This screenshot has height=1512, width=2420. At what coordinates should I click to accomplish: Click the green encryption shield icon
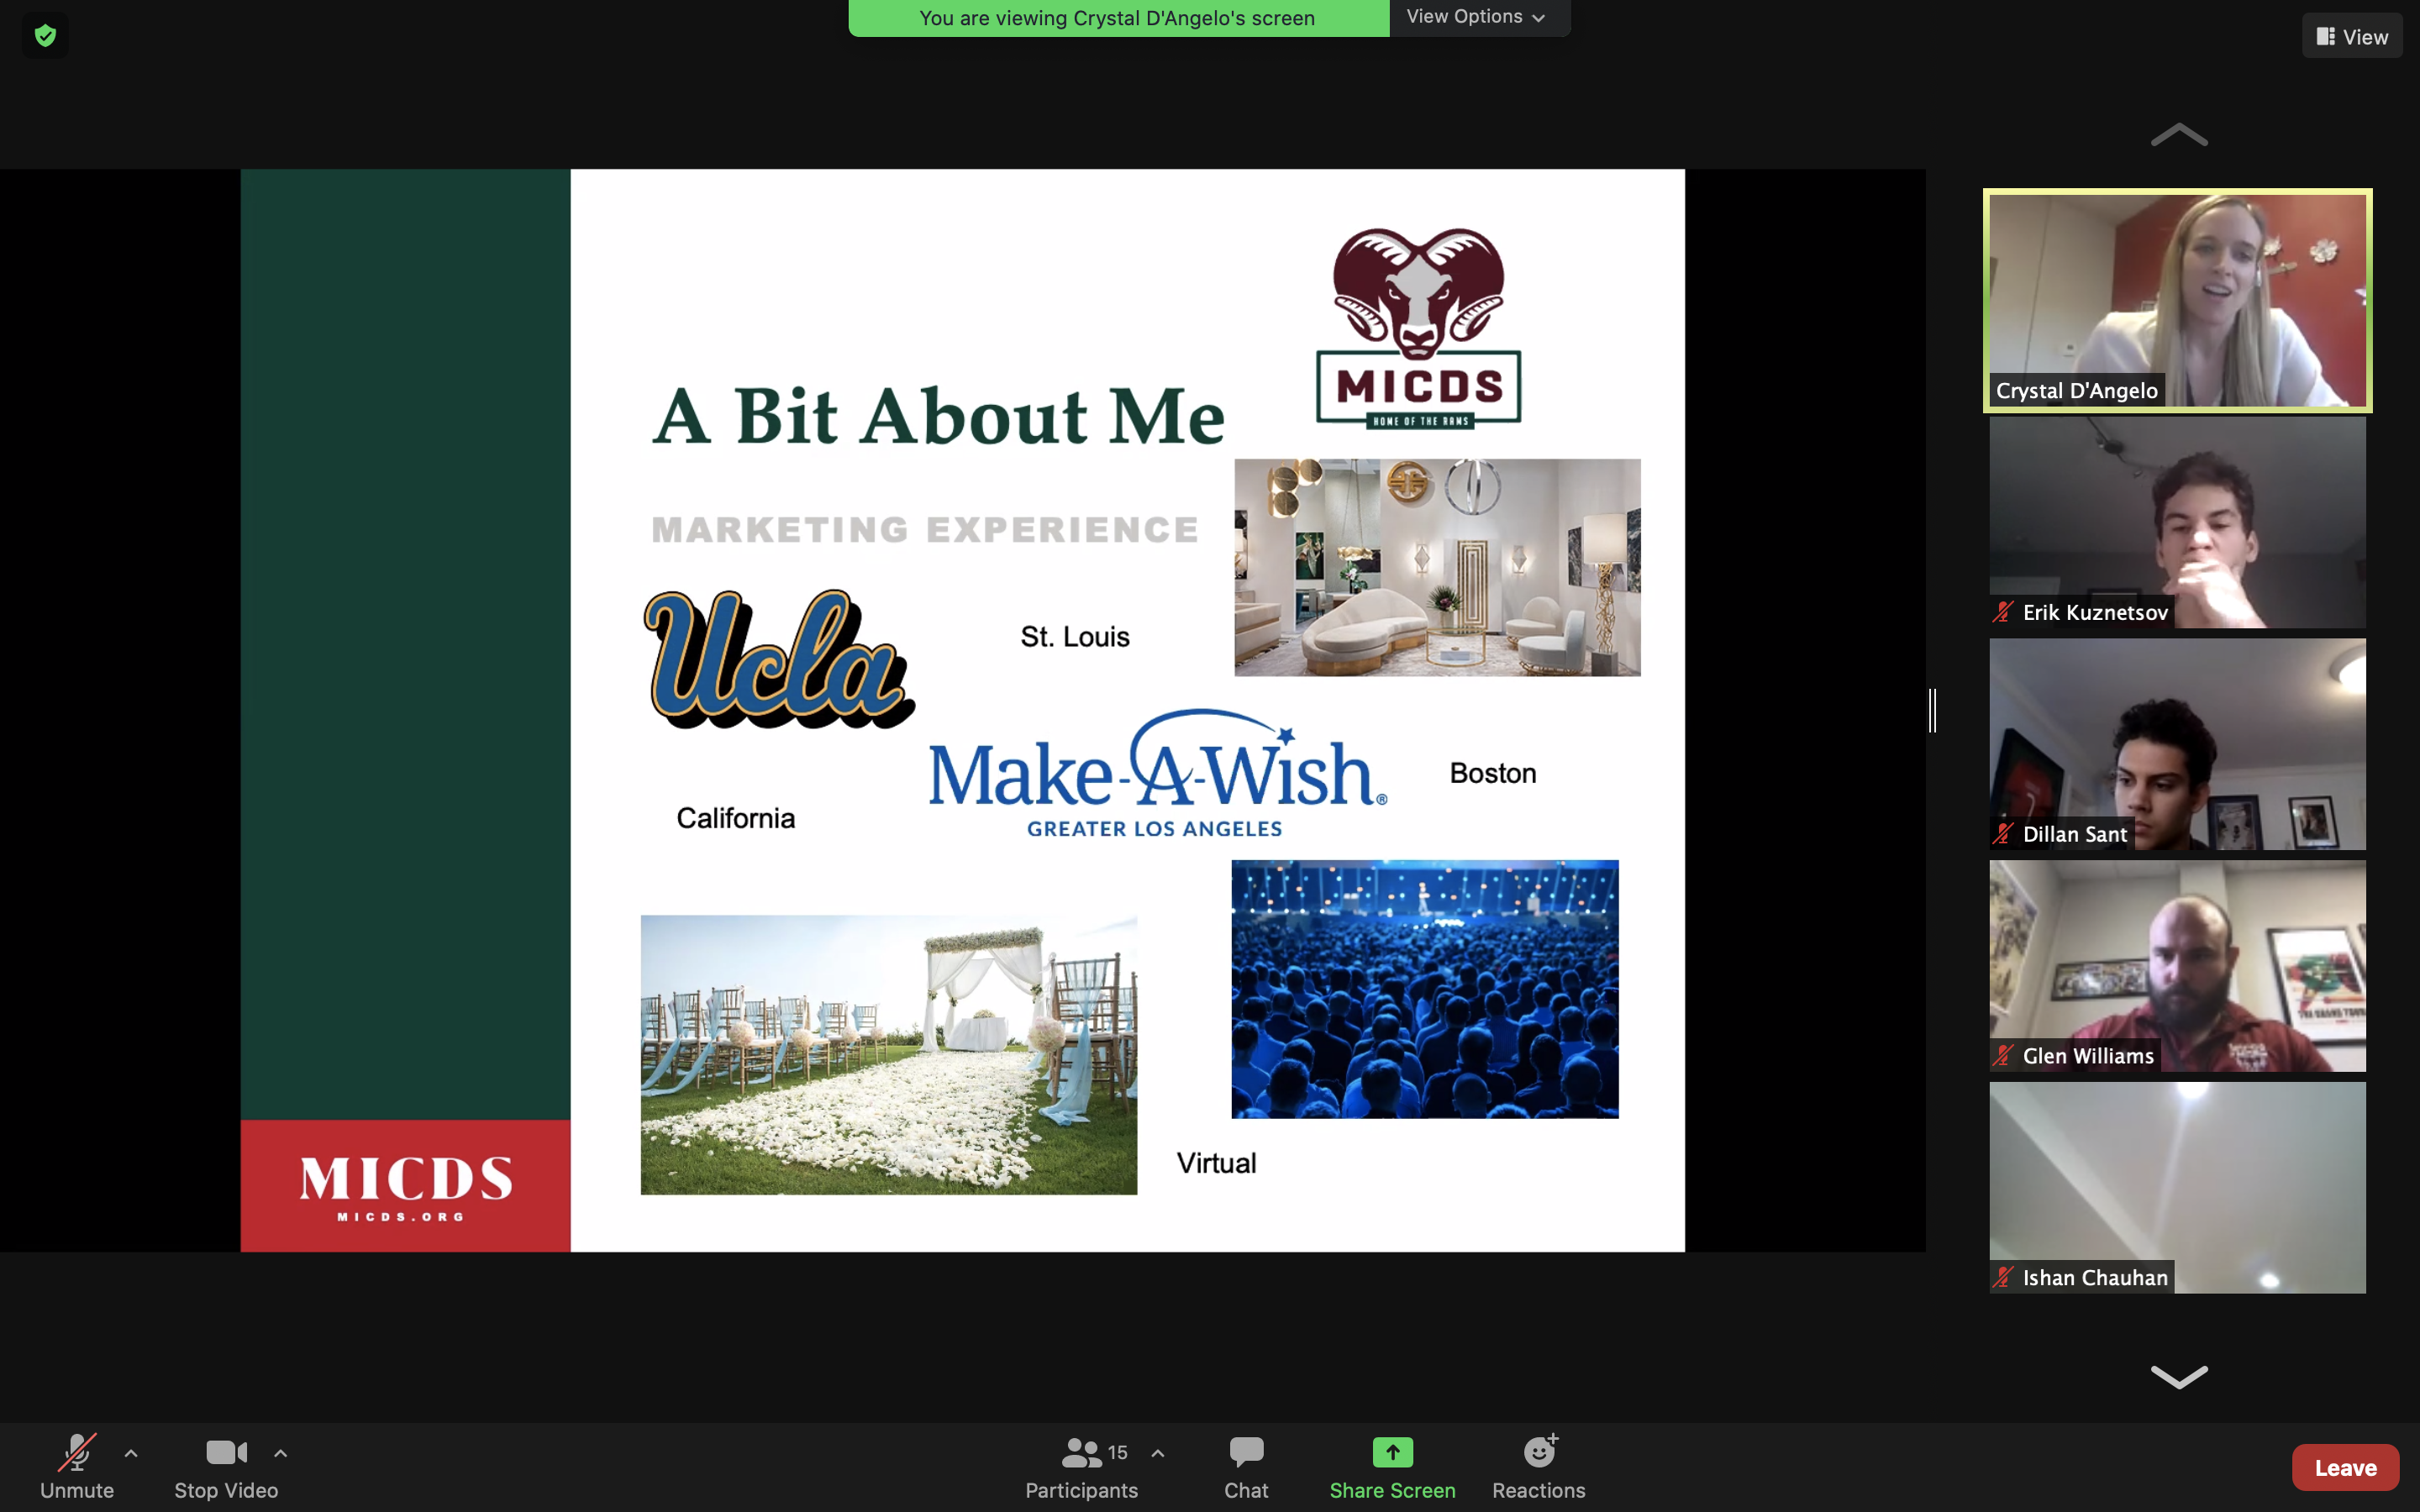tap(45, 36)
